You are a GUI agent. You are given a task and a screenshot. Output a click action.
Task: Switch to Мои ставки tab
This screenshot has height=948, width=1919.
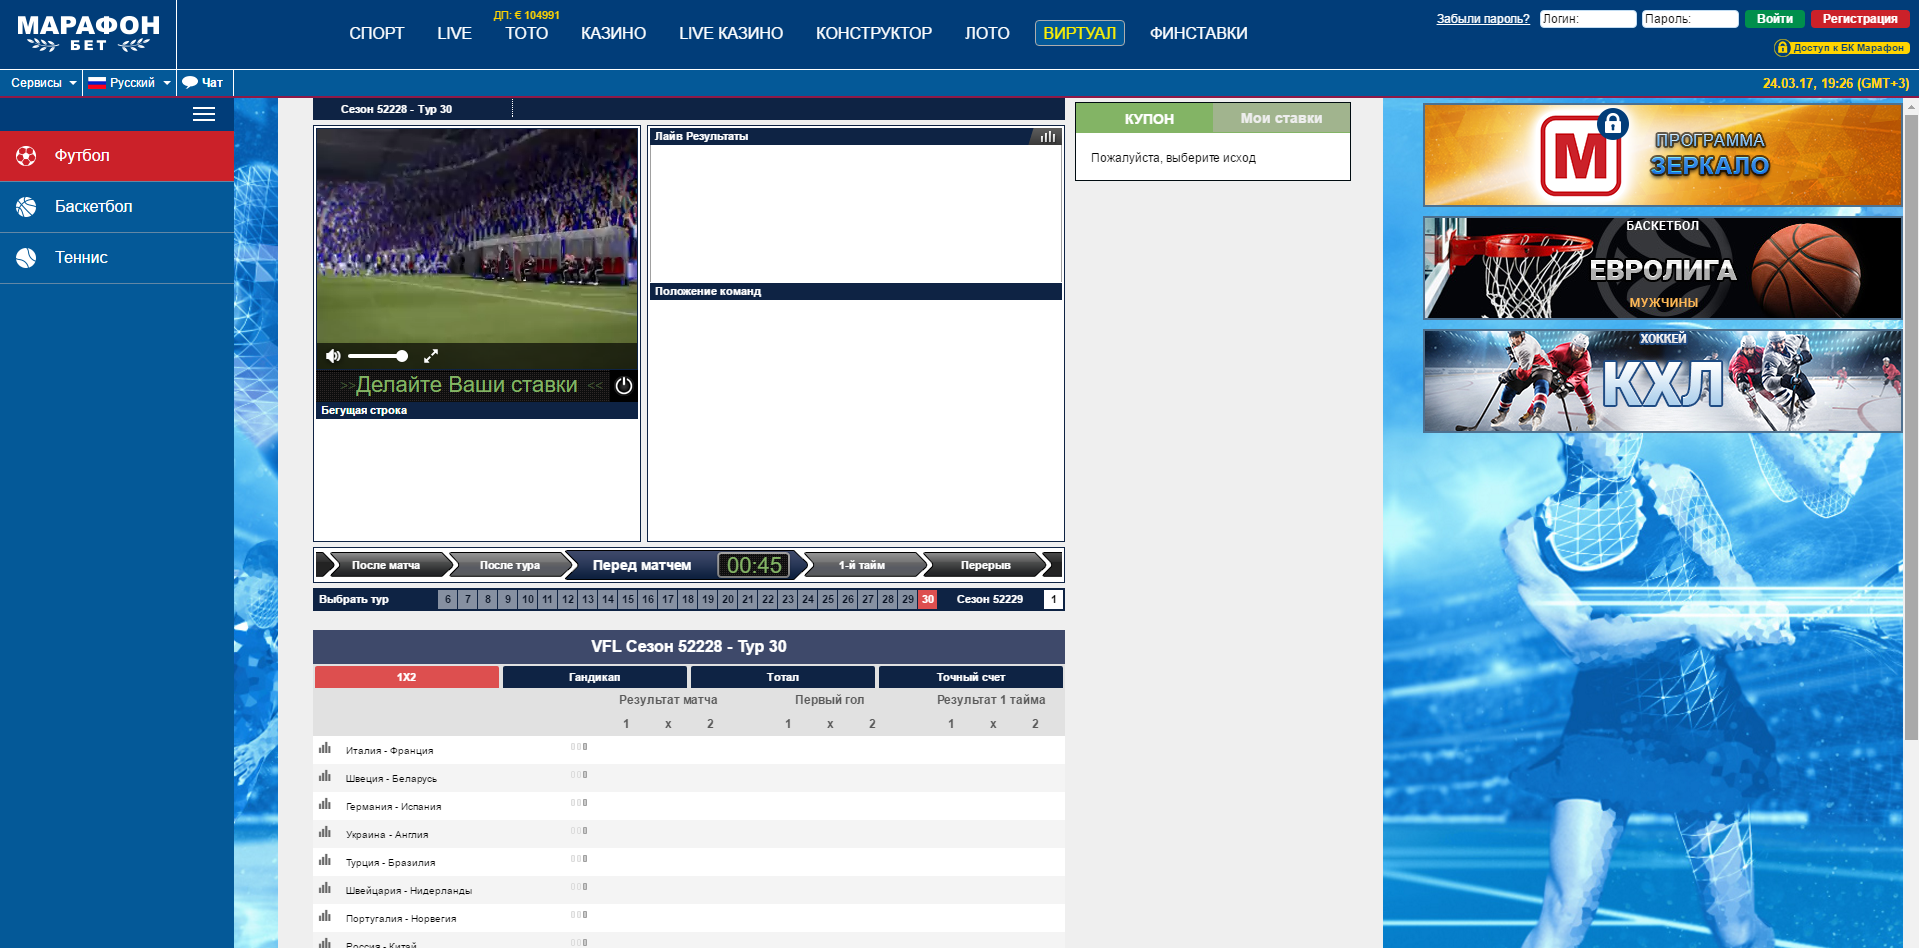[1281, 118]
